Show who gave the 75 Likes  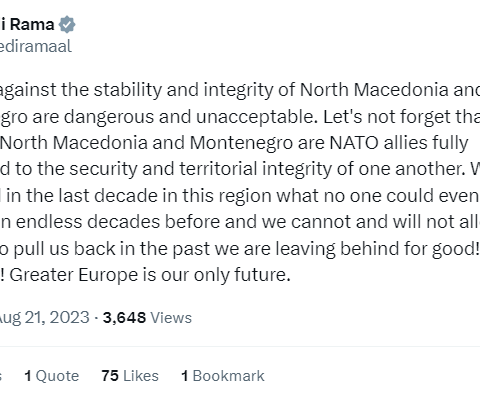tap(130, 376)
